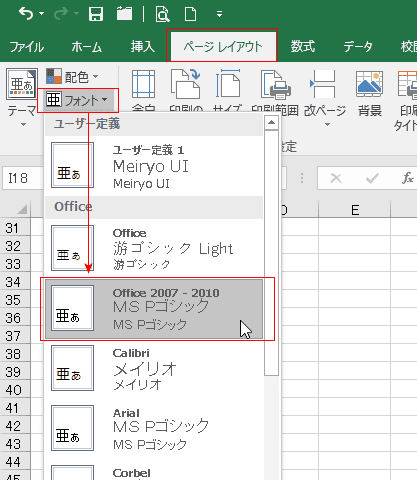Viewport: 417px width, 480px height.
Task: Switch to the Formulas (数式) tab
Action: pyautogui.click(x=302, y=46)
